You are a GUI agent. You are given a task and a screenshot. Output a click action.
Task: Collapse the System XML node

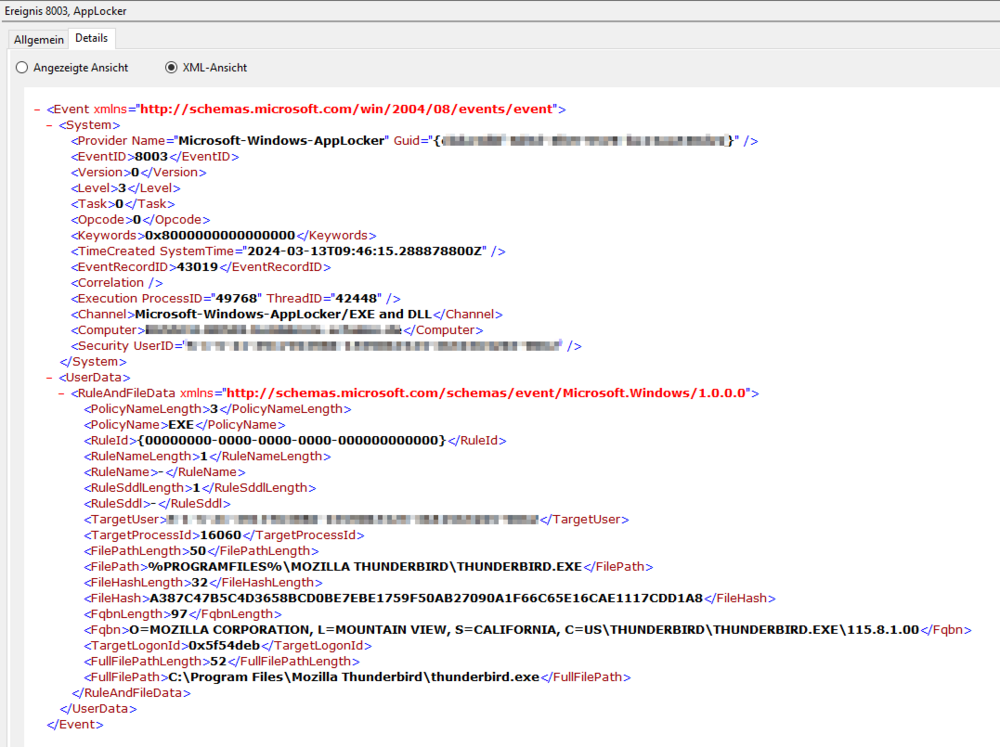pos(50,125)
